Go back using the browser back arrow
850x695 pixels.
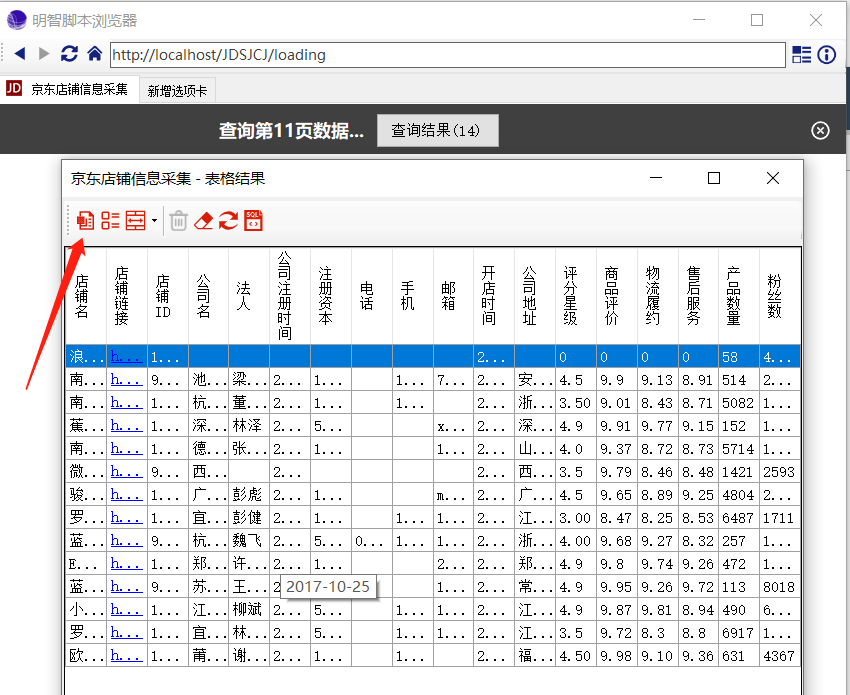[20, 54]
